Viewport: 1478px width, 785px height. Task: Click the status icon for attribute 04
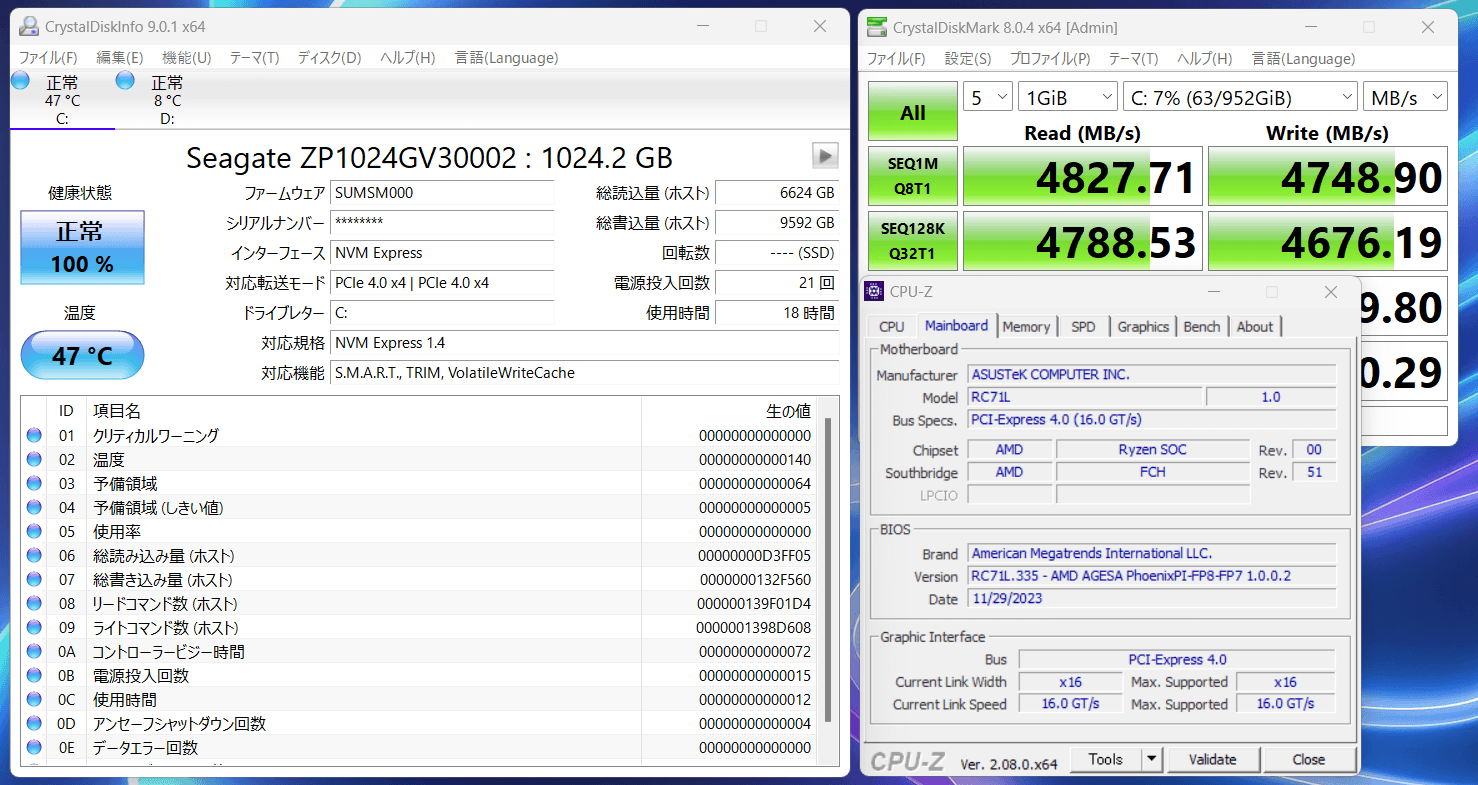coord(34,507)
